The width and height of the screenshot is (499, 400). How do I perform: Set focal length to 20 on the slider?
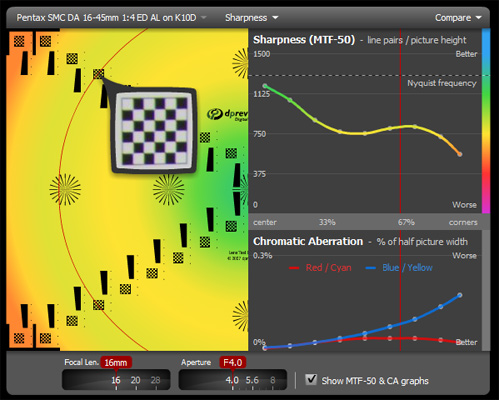(x=135, y=380)
